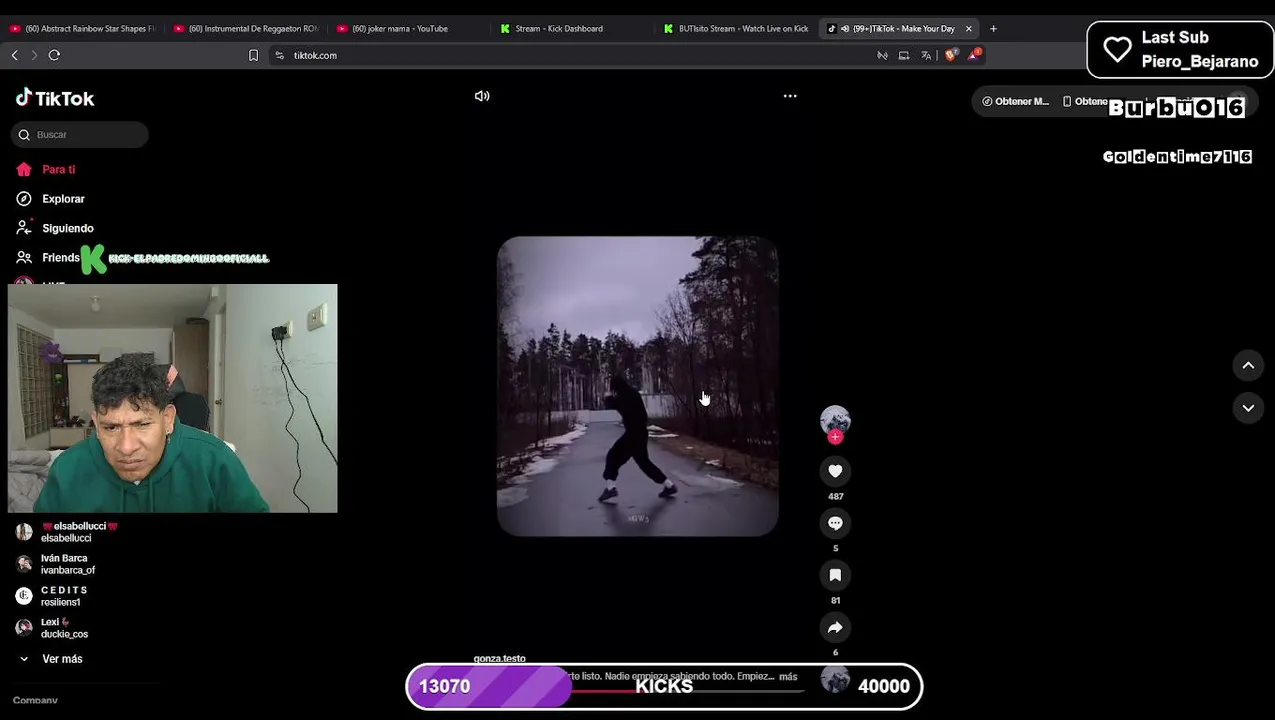
Task: Open music artist avatar near caption
Action: 835,680
